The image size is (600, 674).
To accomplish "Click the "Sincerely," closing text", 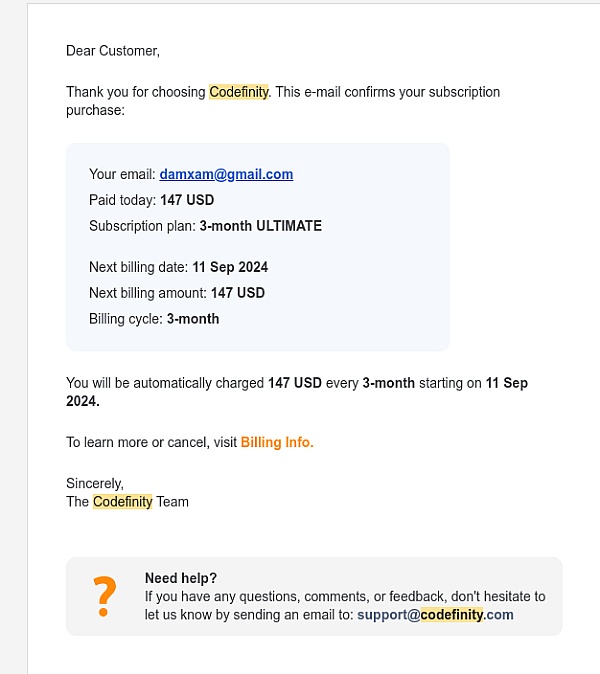I will (x=95, y=484).
